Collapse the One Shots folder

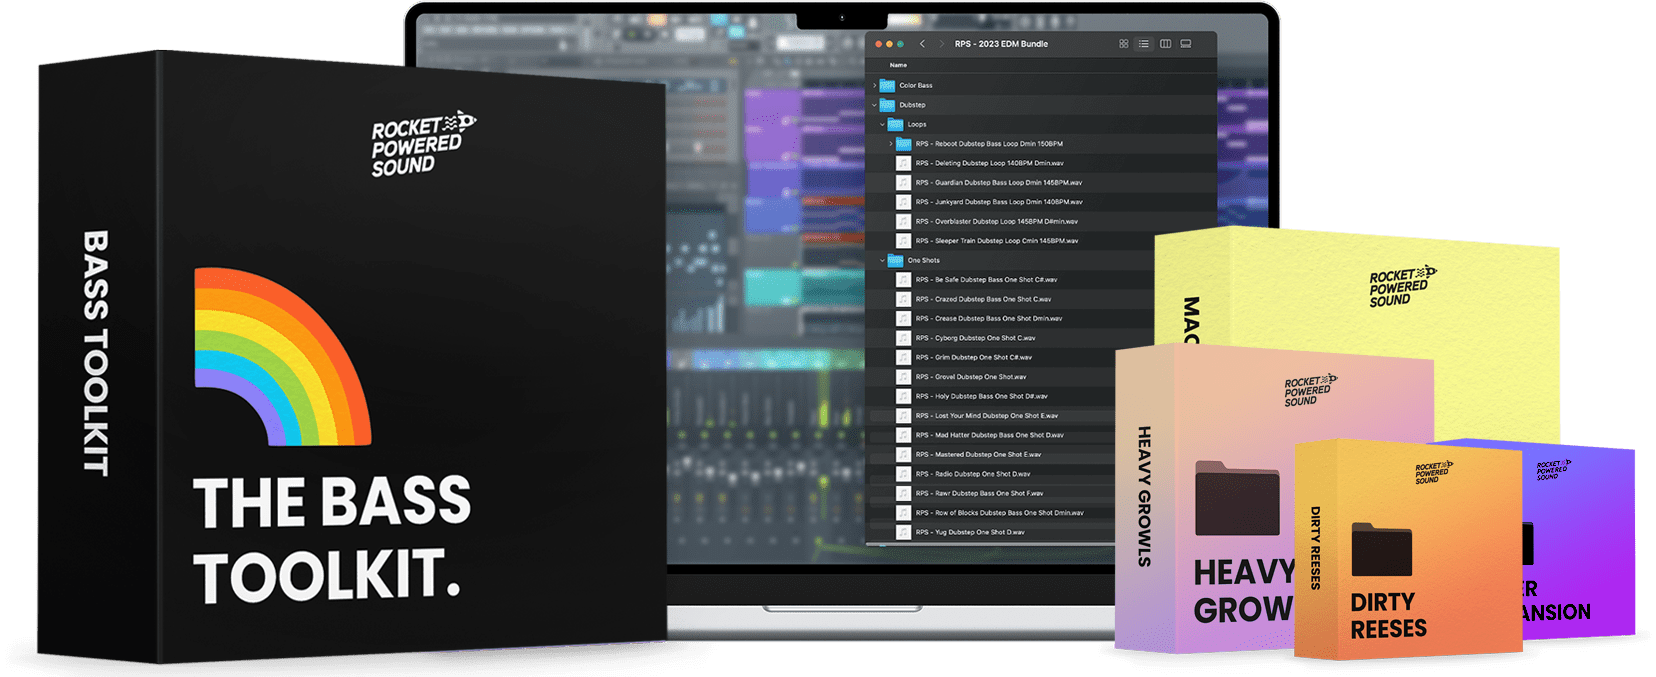pos(882,261)
